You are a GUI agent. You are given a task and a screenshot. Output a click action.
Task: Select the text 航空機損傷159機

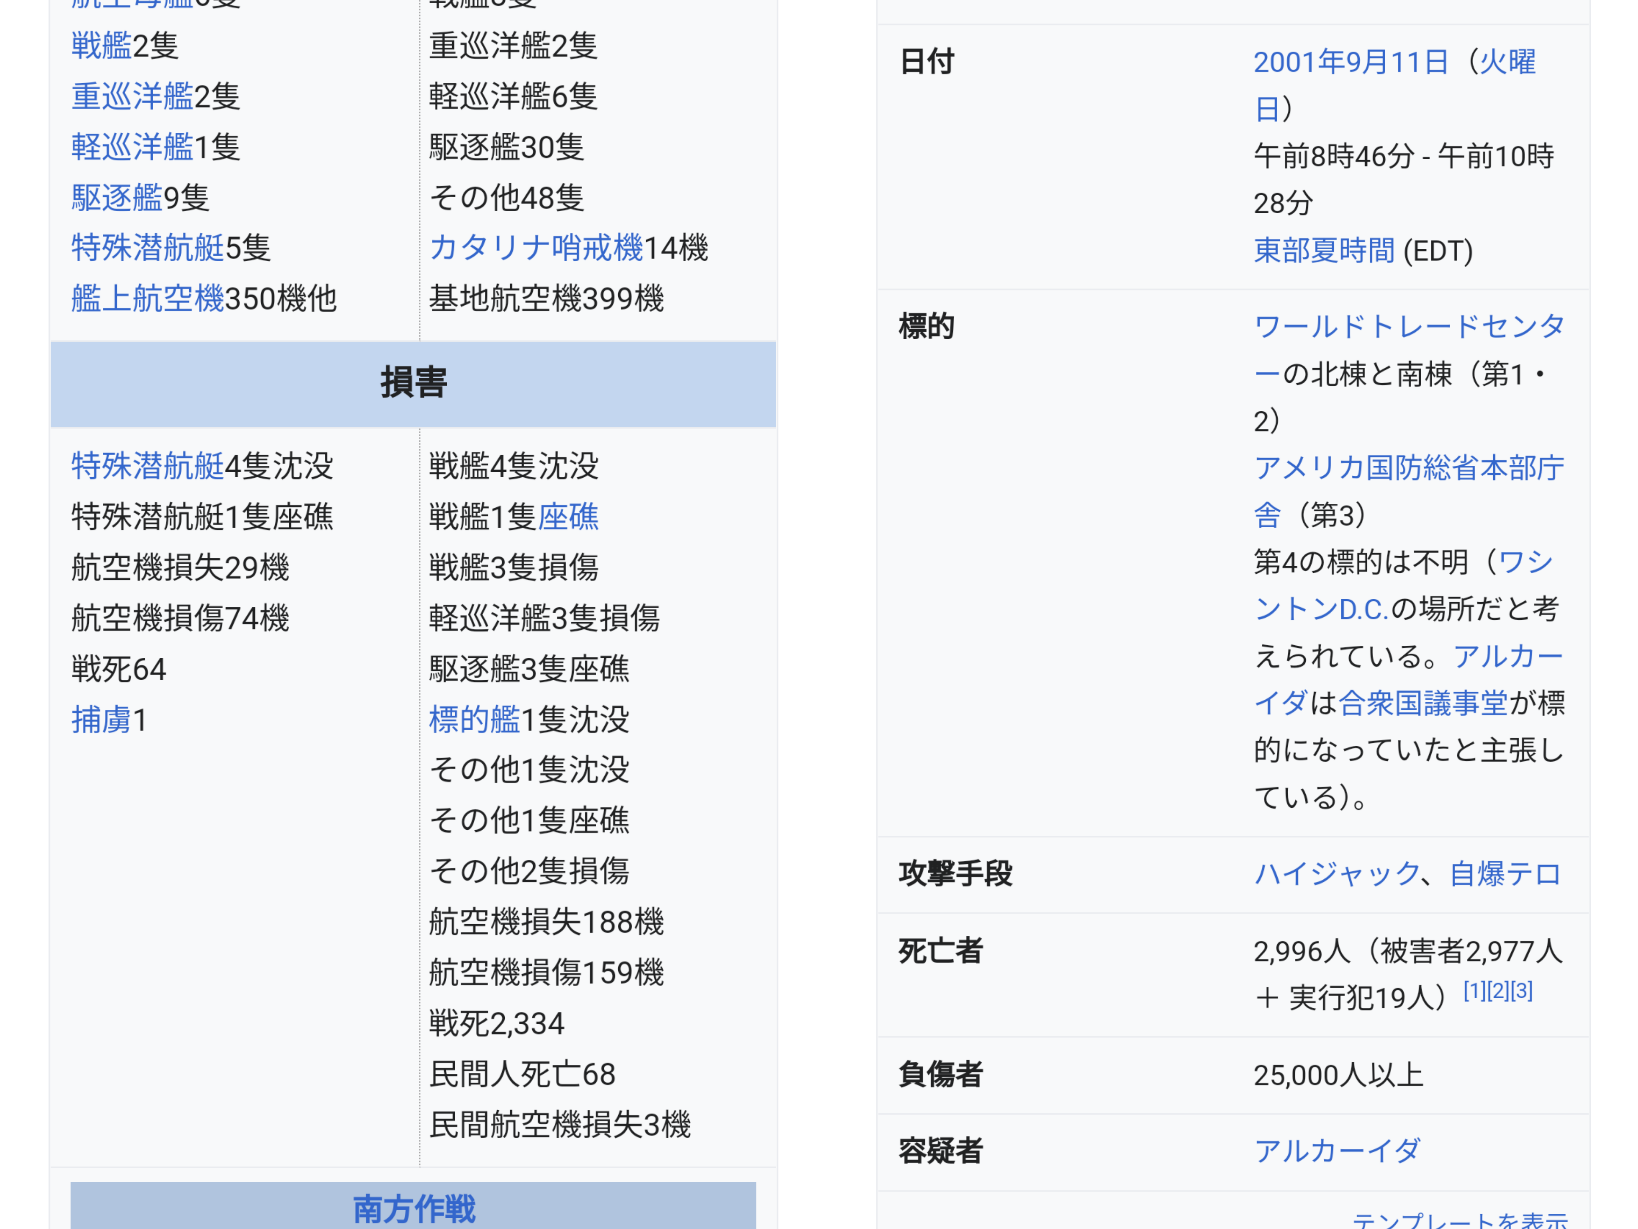[x=547, y=973]
